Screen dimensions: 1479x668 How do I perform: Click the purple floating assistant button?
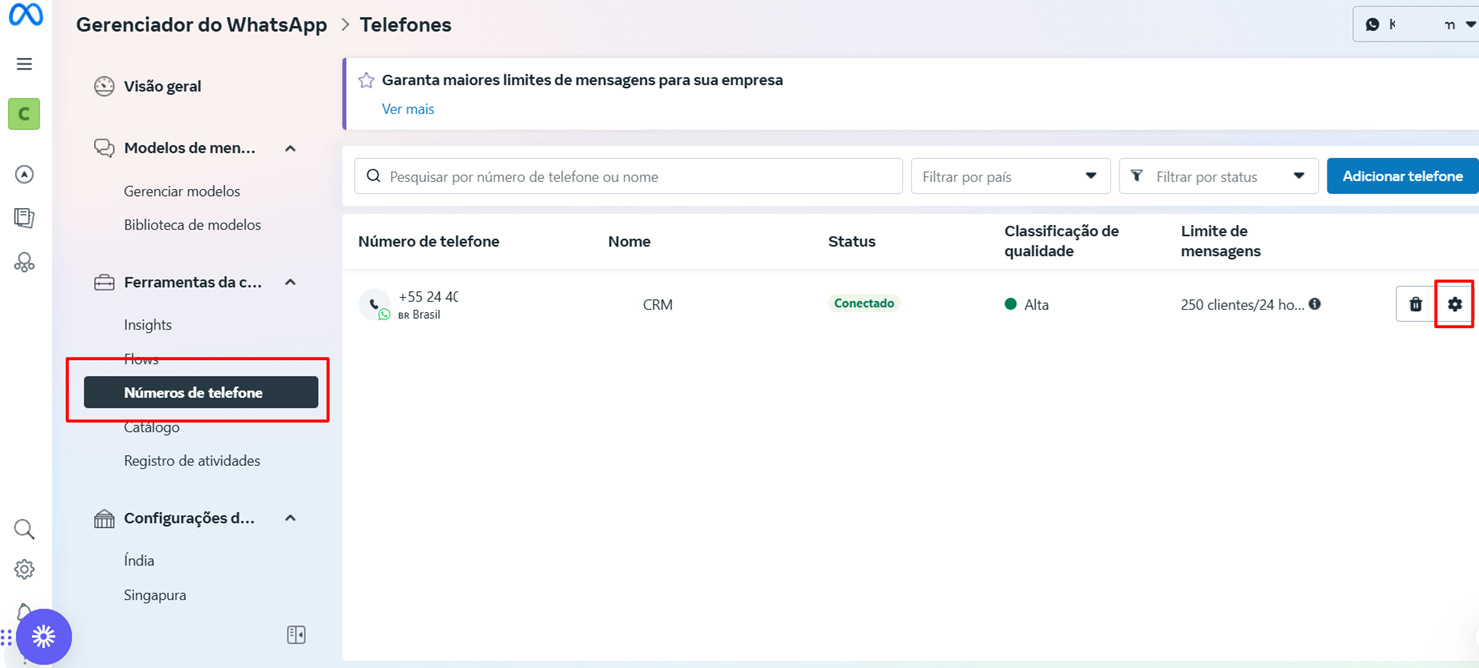click(x=43, y=636)
